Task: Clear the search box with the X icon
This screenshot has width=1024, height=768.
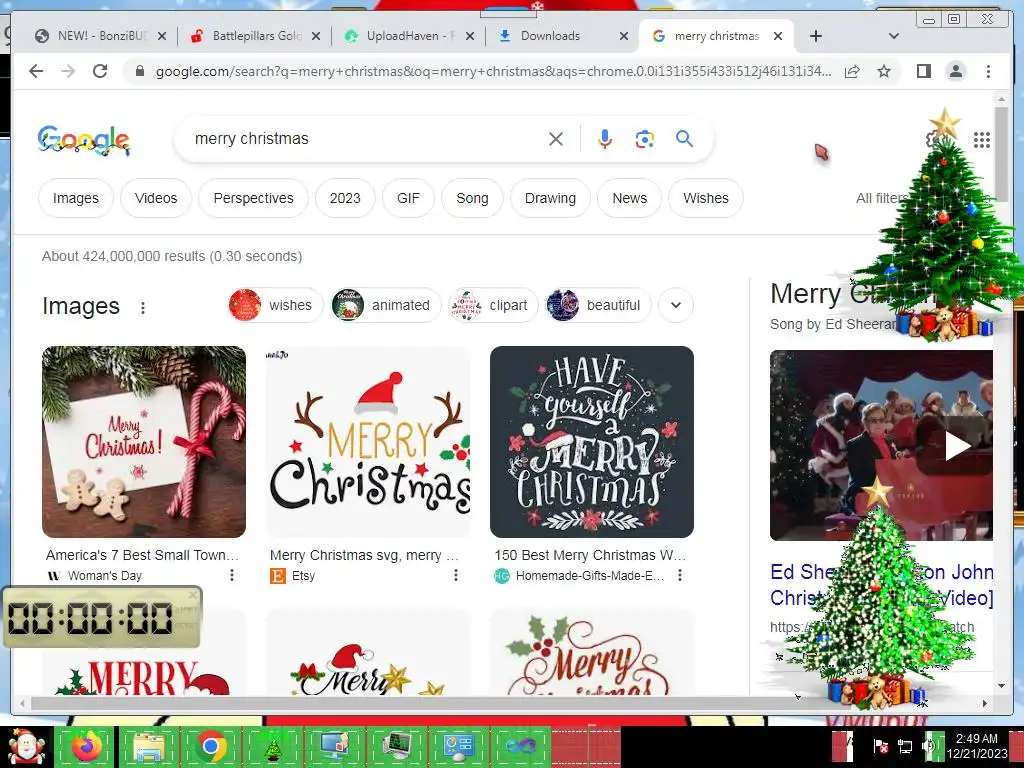Action: (x=556, y=138)
